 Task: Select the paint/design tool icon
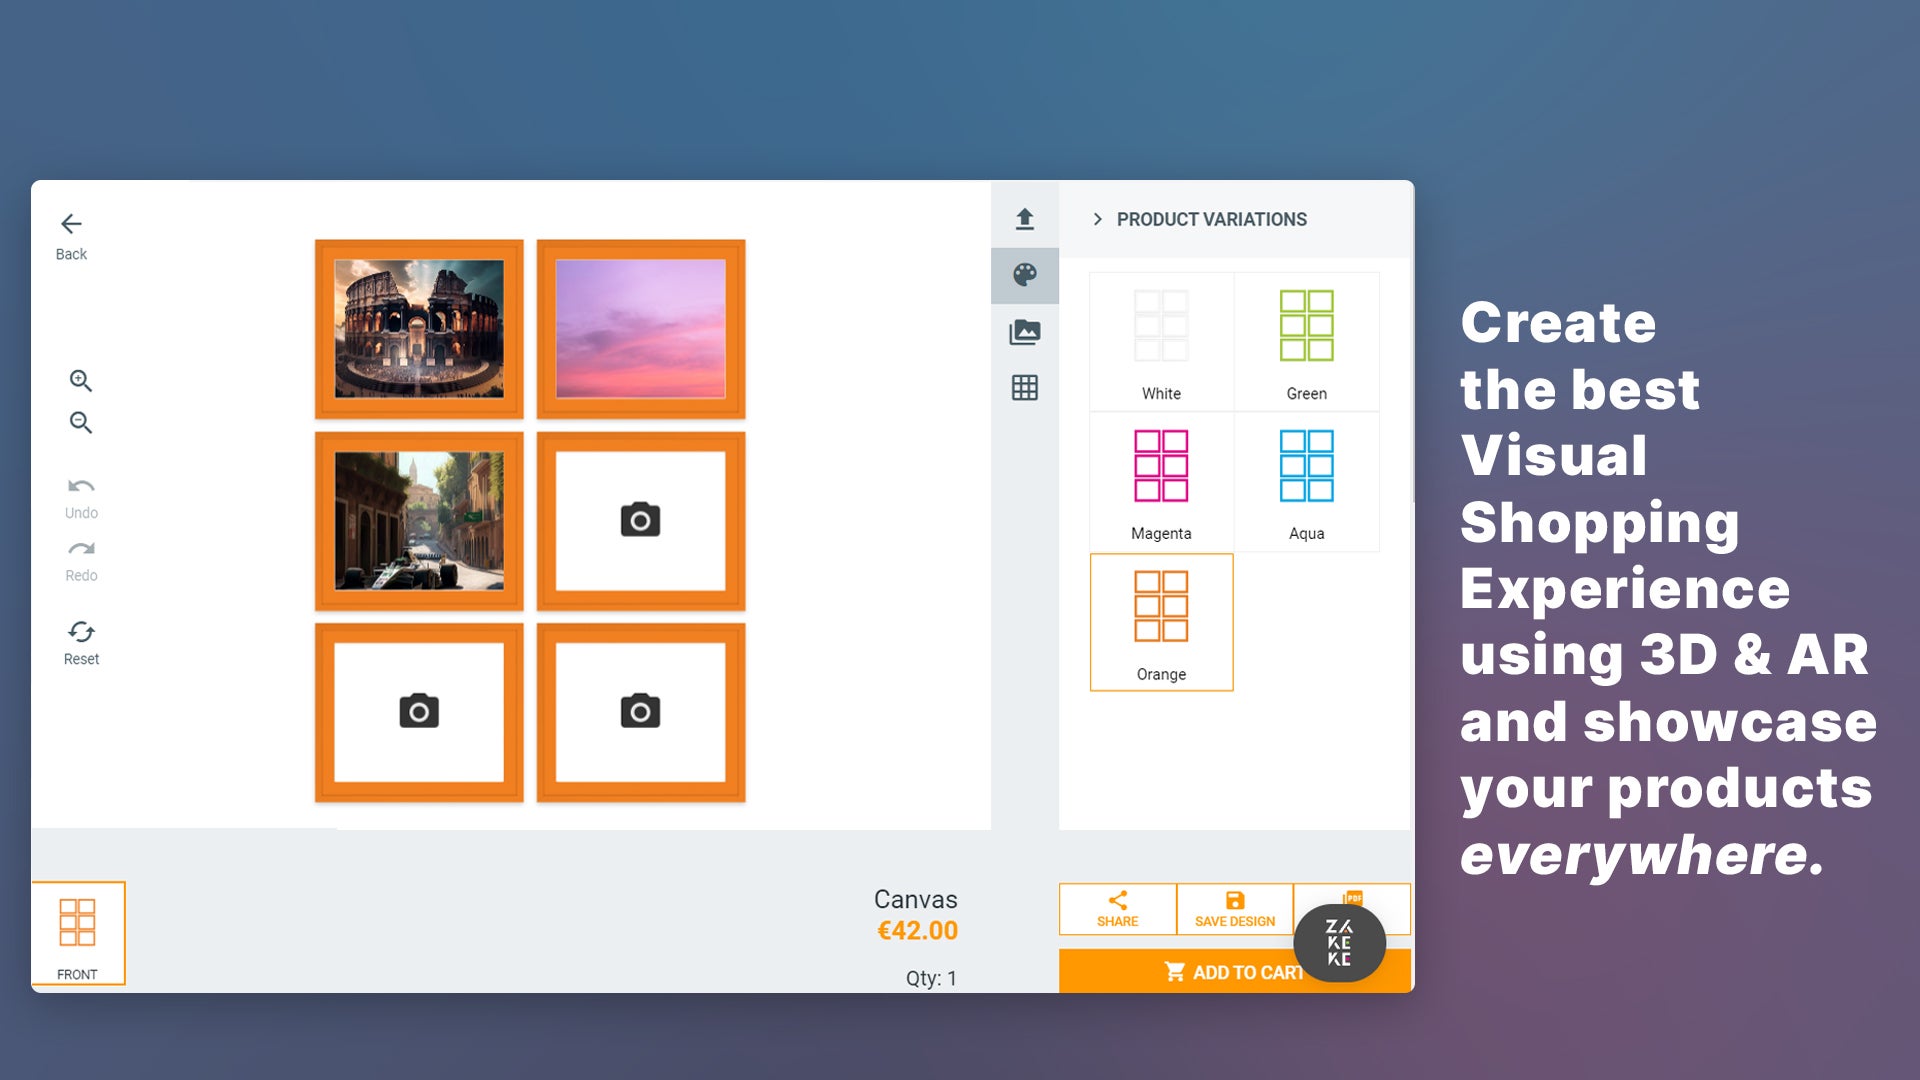tap(1026, 274)
